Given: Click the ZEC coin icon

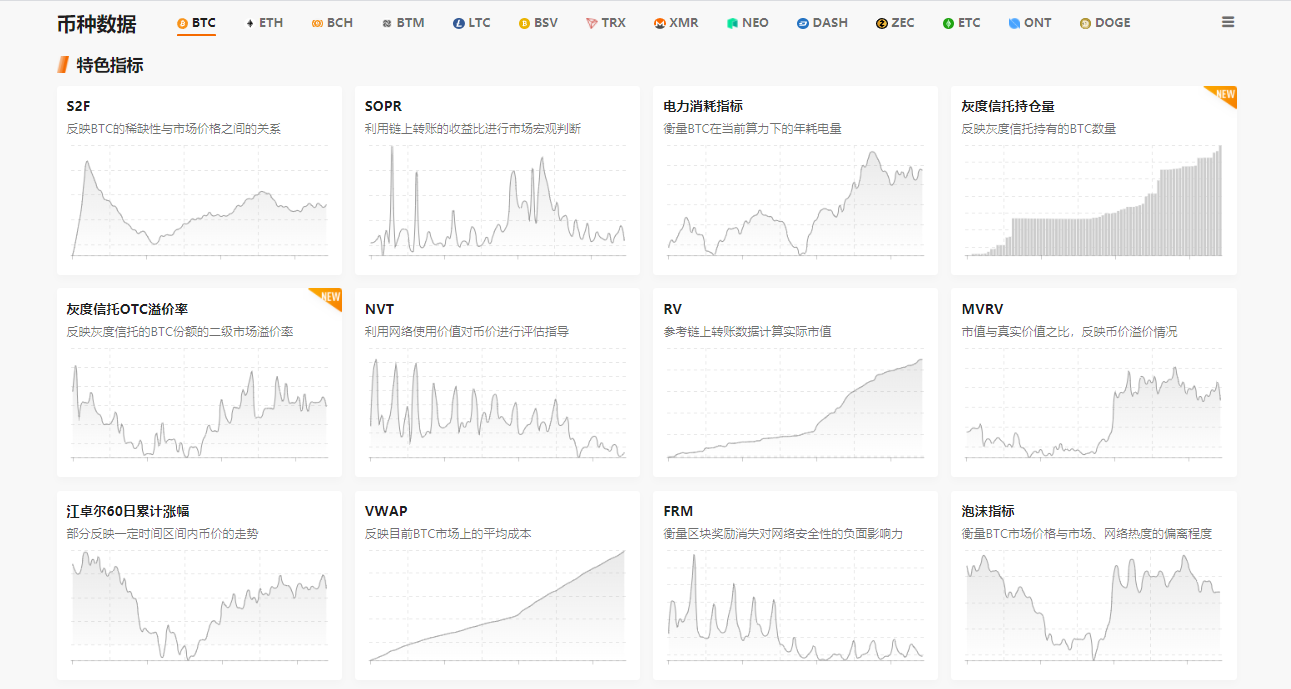Looking at the screenshot, I should pyautogui.click(x=879, y=22).
